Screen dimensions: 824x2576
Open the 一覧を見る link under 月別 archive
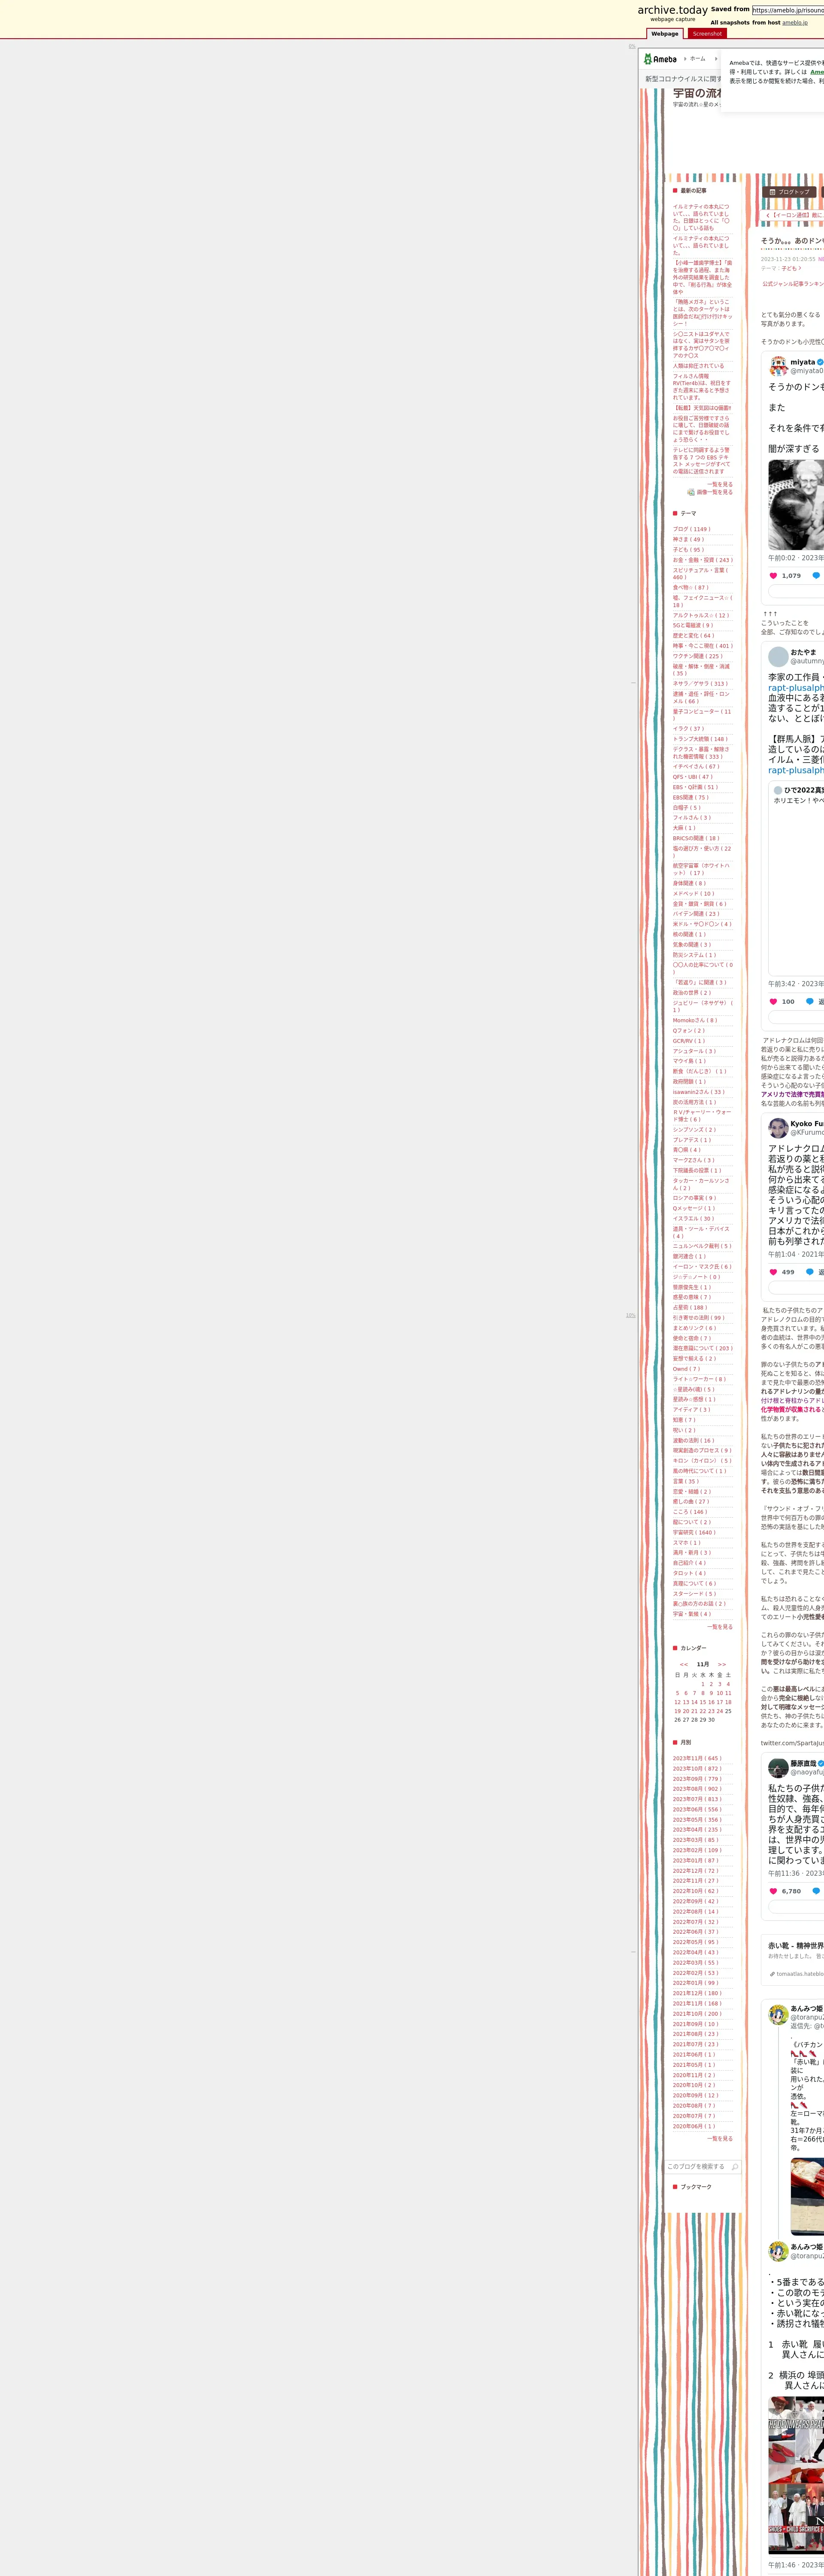point(720,2139)
